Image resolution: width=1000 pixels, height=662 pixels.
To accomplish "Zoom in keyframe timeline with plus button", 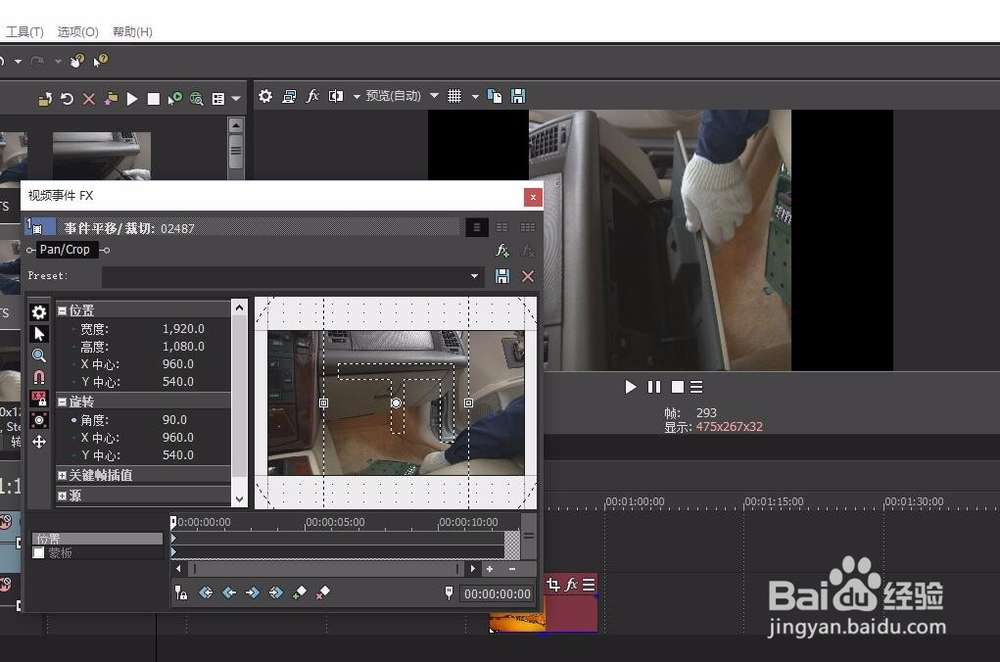I will [x=490, y=568].
